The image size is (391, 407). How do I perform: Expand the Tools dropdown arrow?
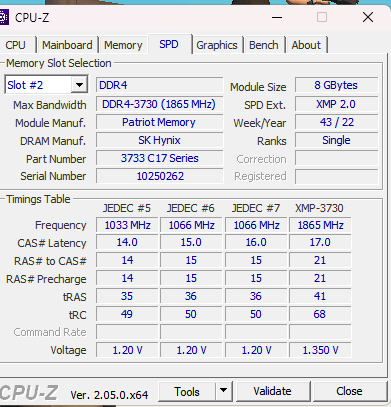tap(223, 391)
